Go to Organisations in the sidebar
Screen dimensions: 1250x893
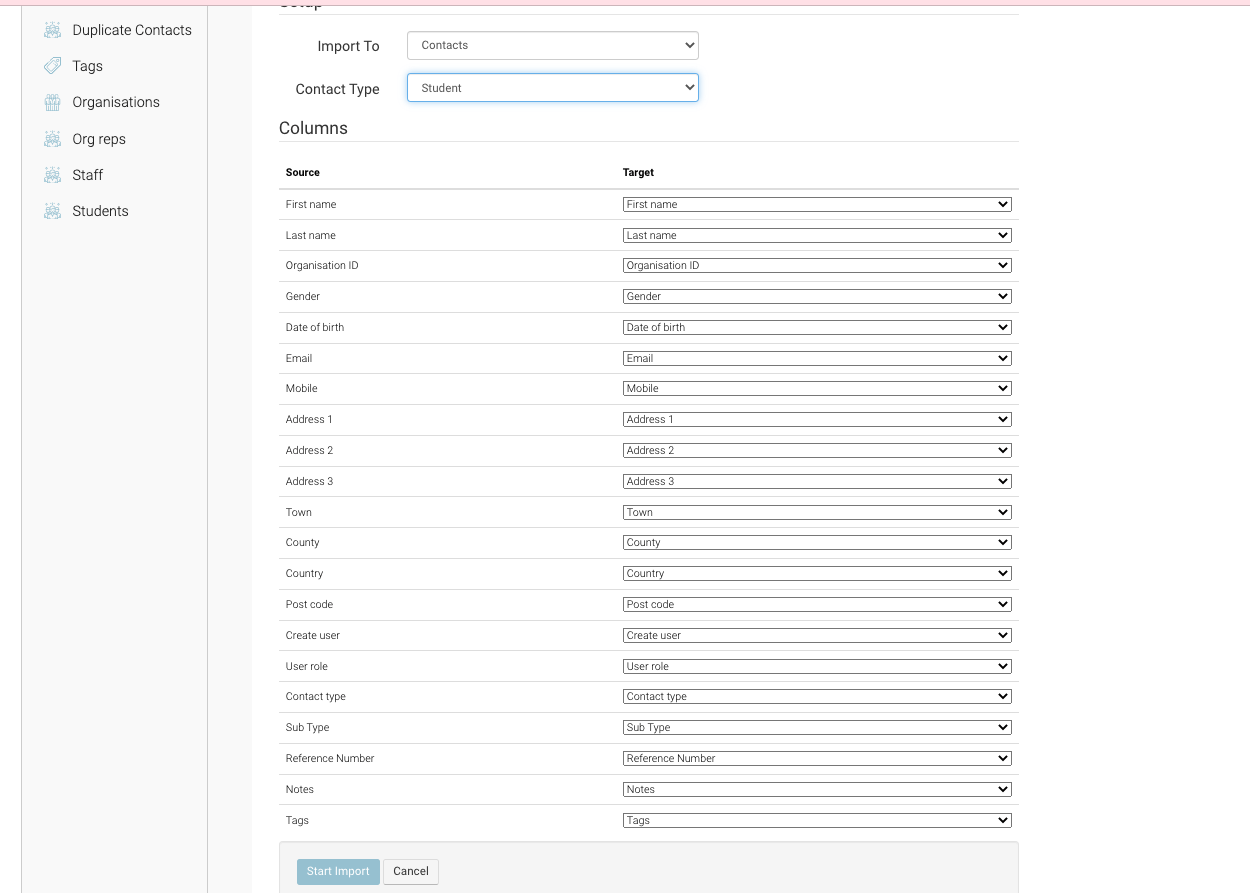[116, 102]
